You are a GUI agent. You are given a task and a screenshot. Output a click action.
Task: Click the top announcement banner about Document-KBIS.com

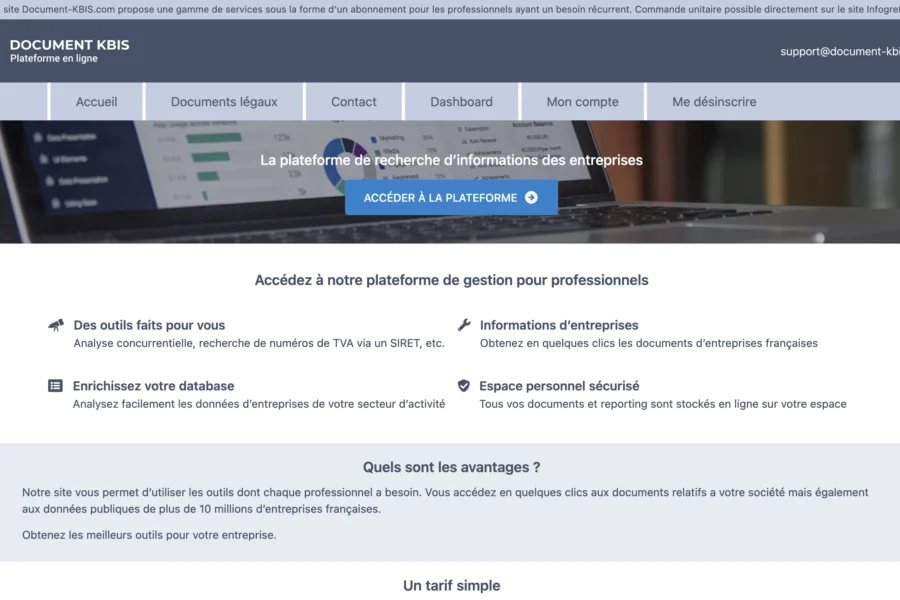(x=450, y=9)
